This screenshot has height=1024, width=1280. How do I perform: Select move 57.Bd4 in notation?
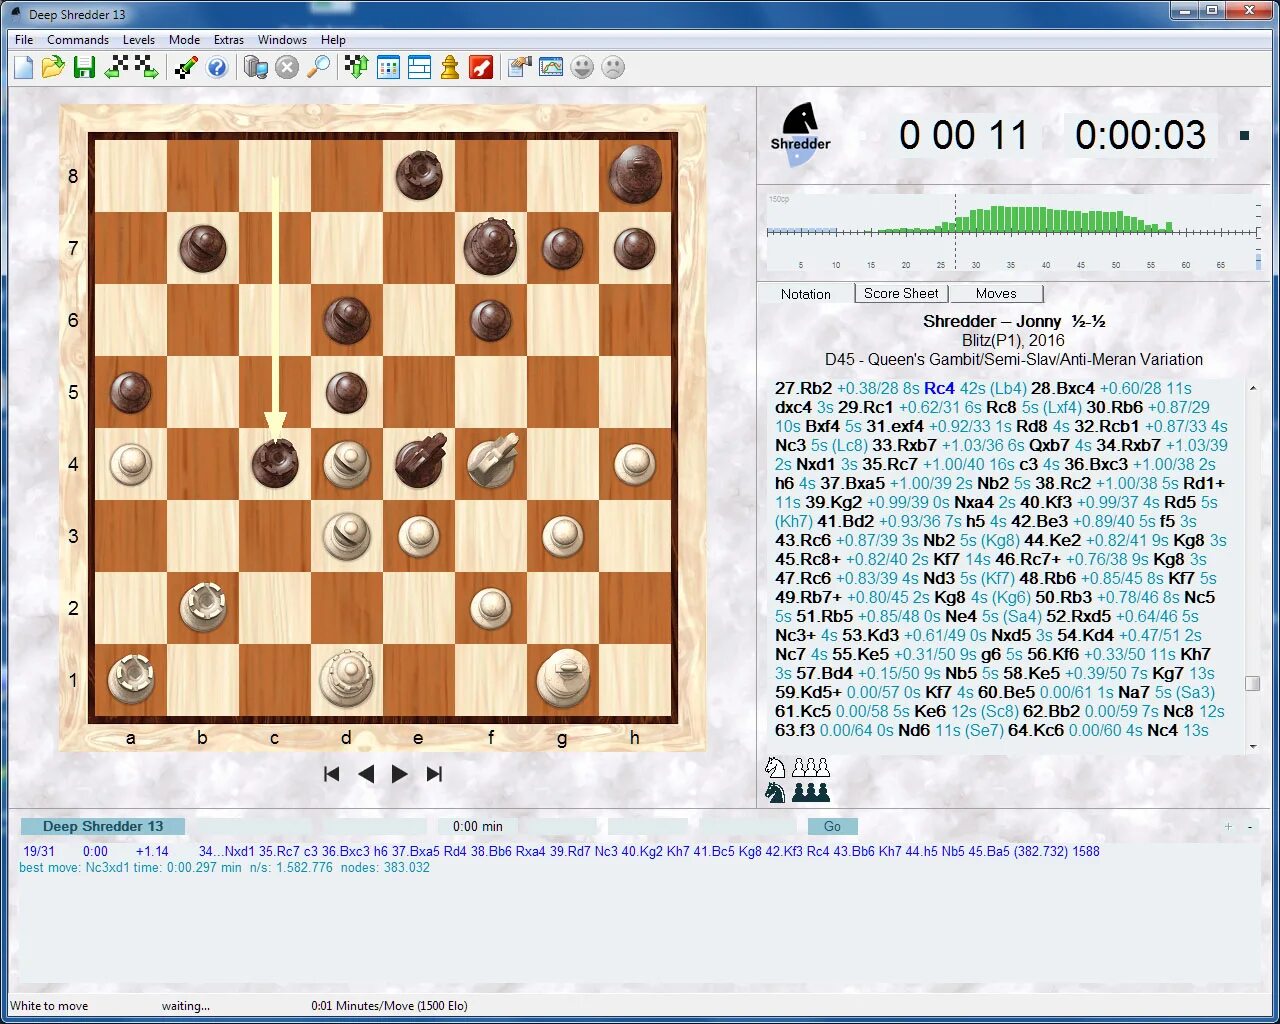[825, 673]
